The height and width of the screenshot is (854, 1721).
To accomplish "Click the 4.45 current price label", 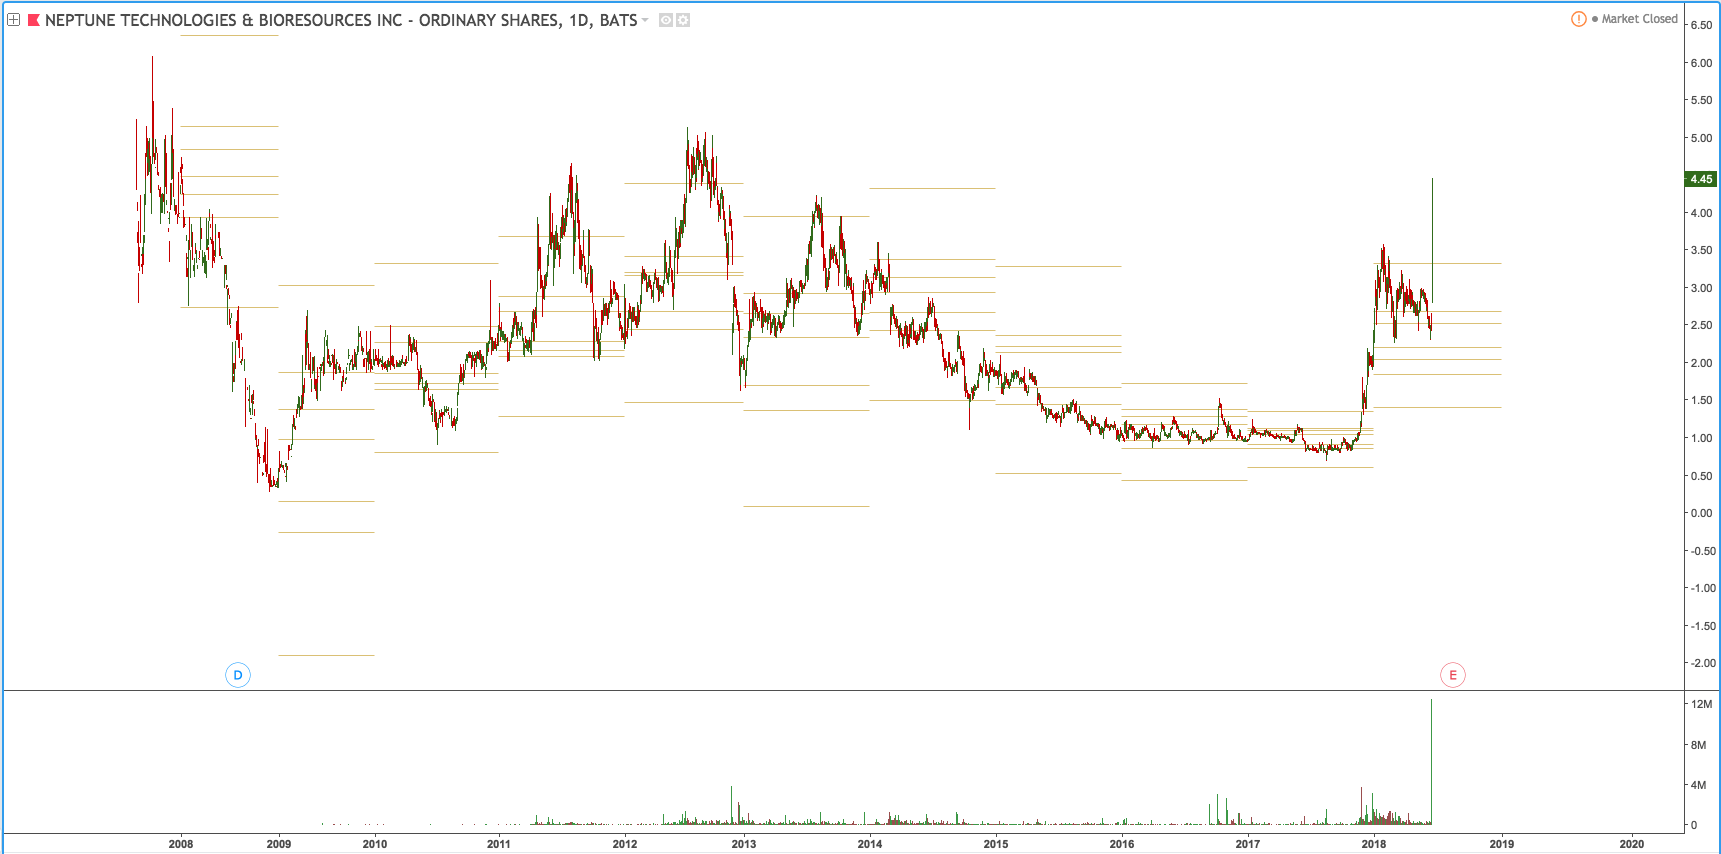I will (1701, 179).
